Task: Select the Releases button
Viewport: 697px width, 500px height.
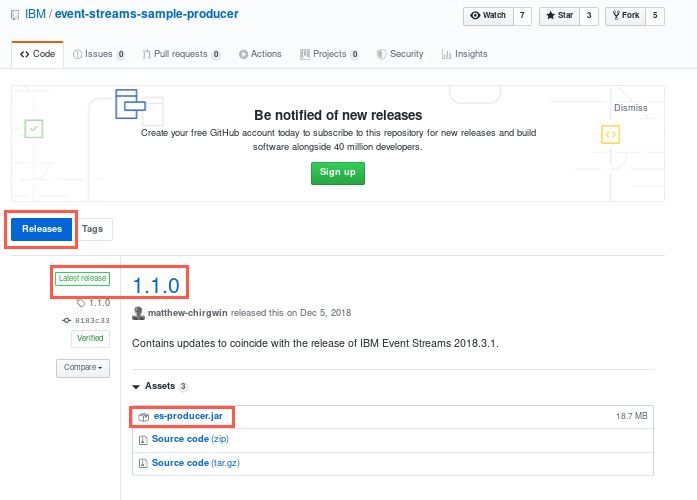Action: 42,229
